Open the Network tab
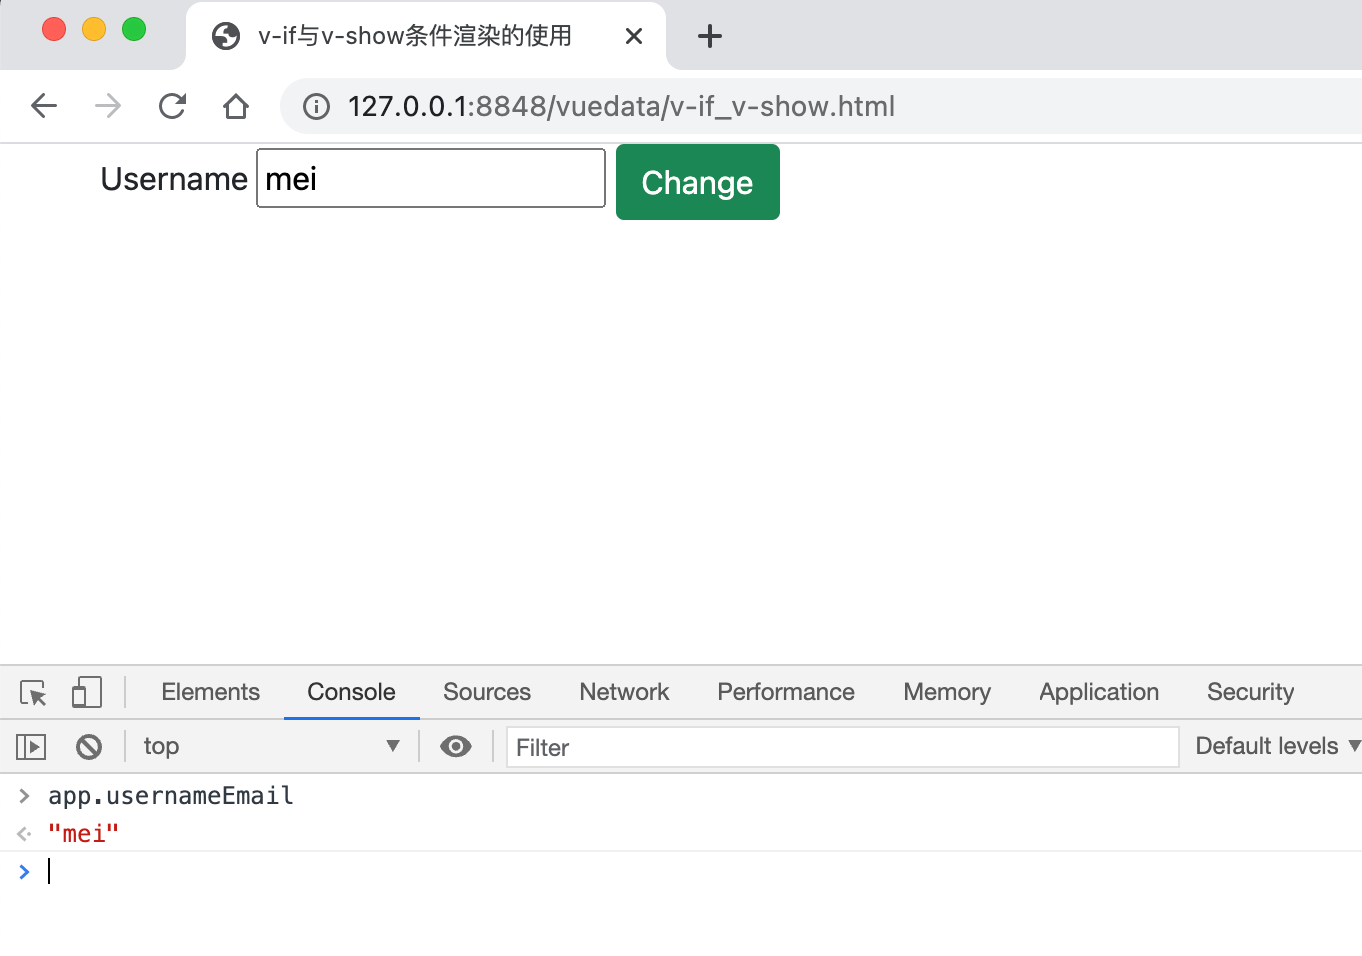Viewport: 1362px width, 956px height. point(624,692)
